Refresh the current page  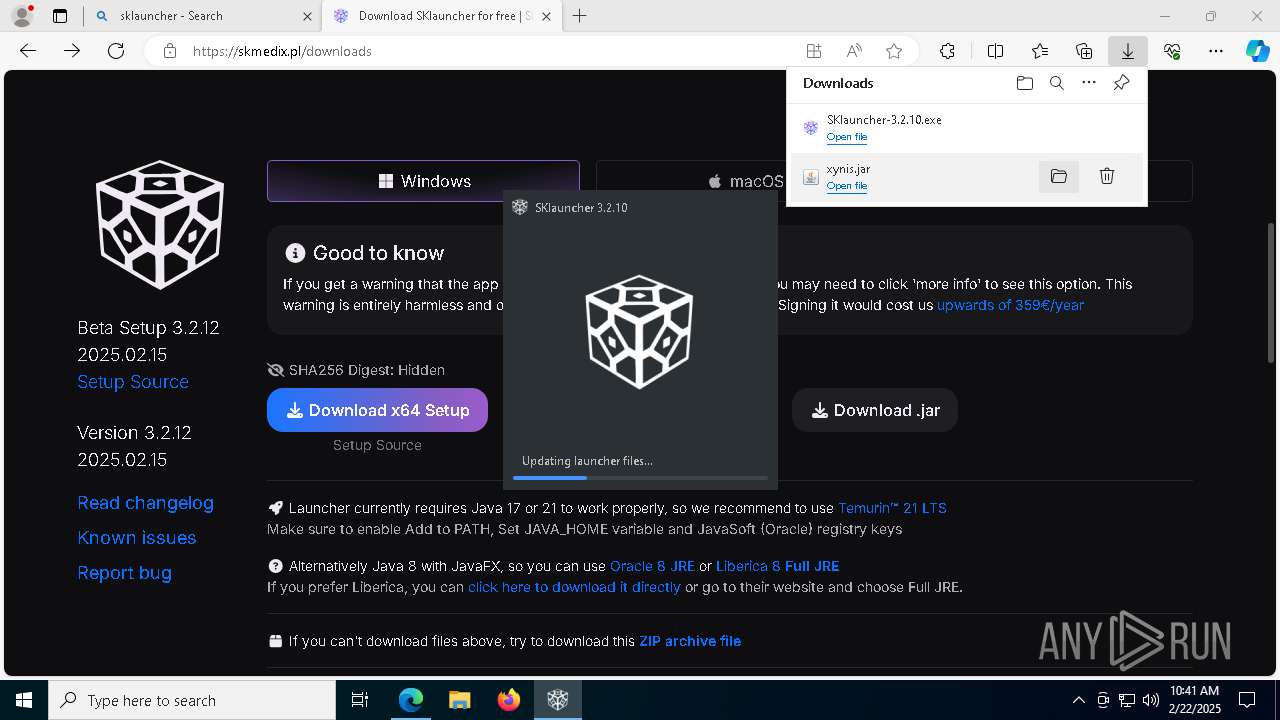(x=116, y=51)
